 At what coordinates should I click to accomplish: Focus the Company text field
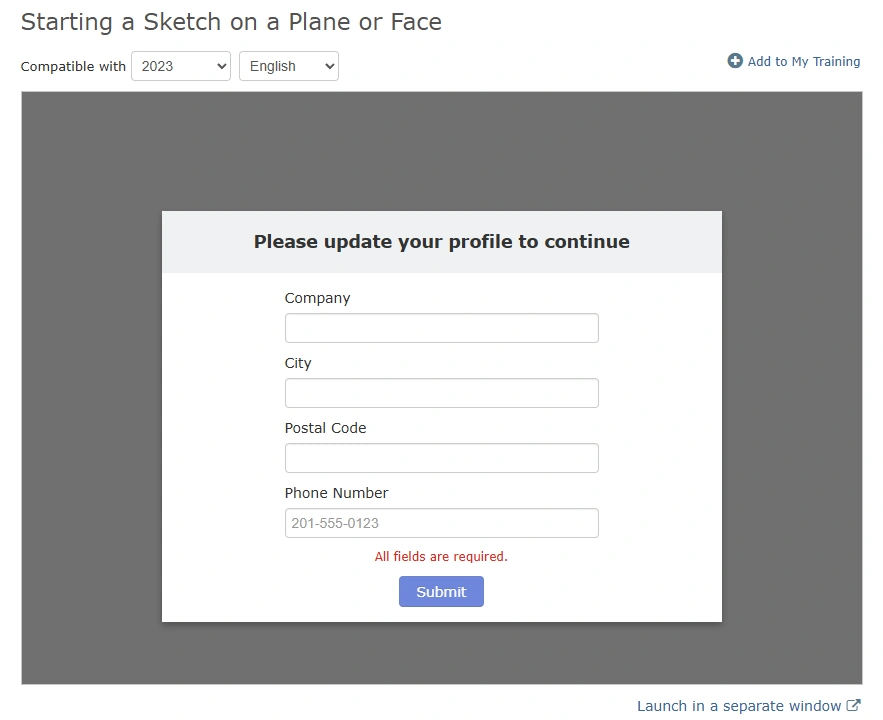441,328
